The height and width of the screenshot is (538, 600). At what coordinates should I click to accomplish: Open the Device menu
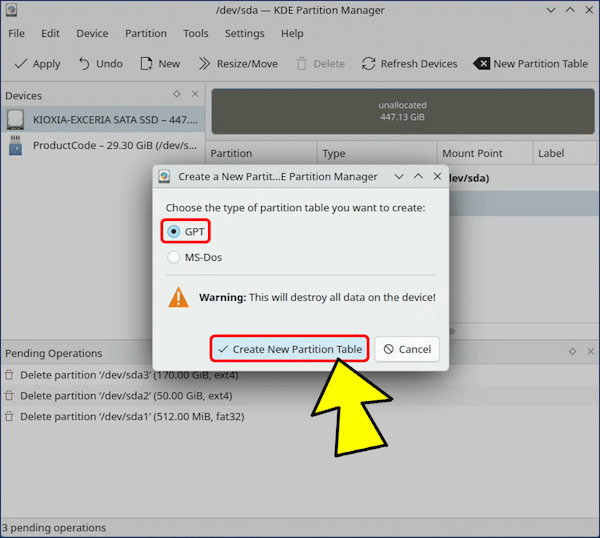click(92, 33)
